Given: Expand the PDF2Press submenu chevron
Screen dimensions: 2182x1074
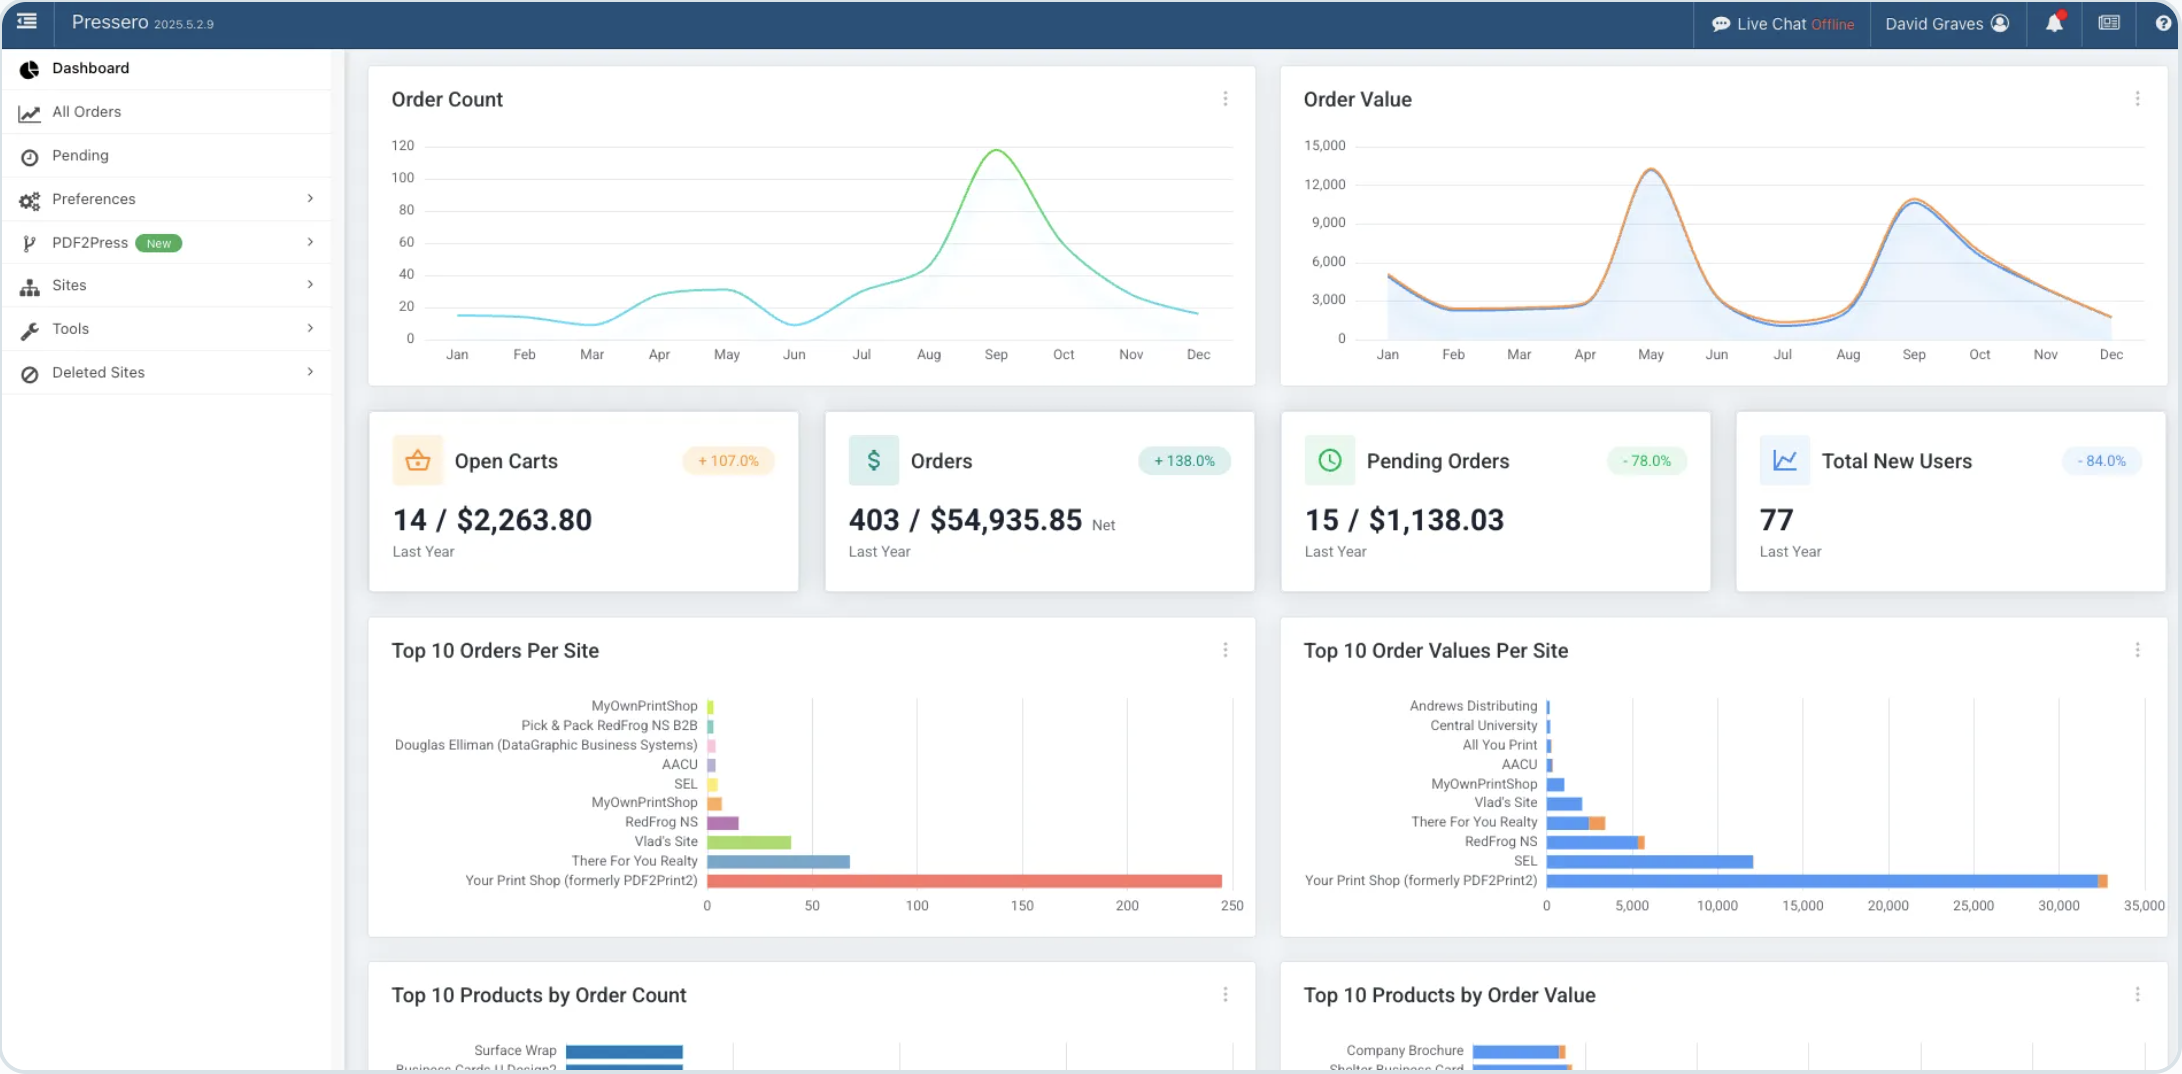Looking at the screenshot, I should (310, 241).
